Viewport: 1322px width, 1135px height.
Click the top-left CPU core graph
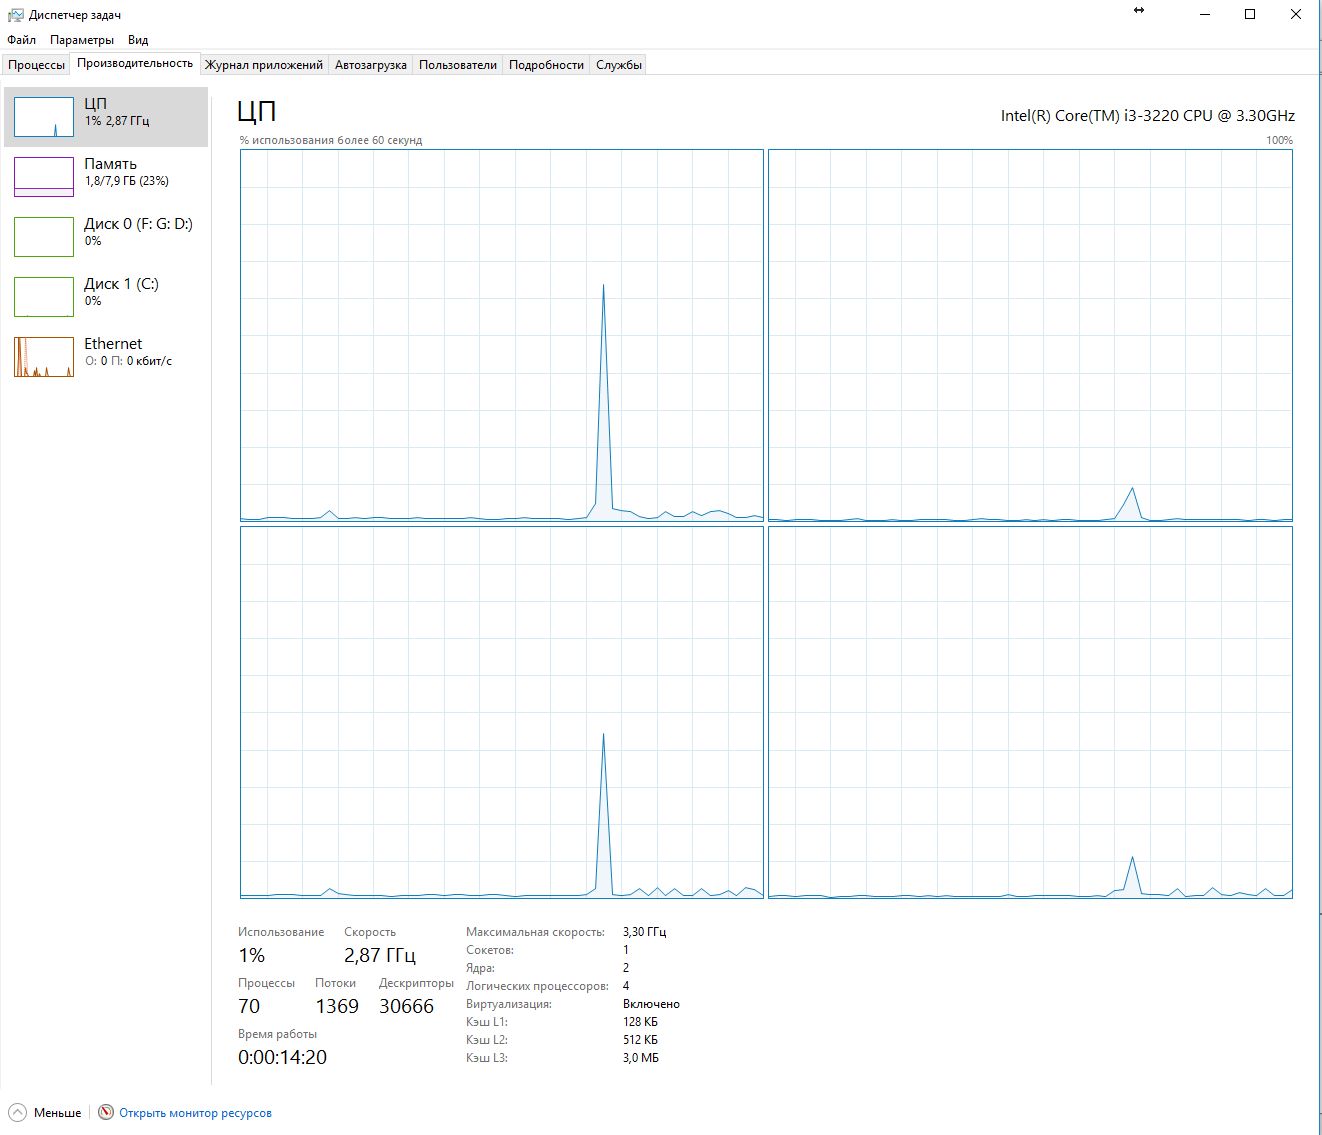[502, 335]
